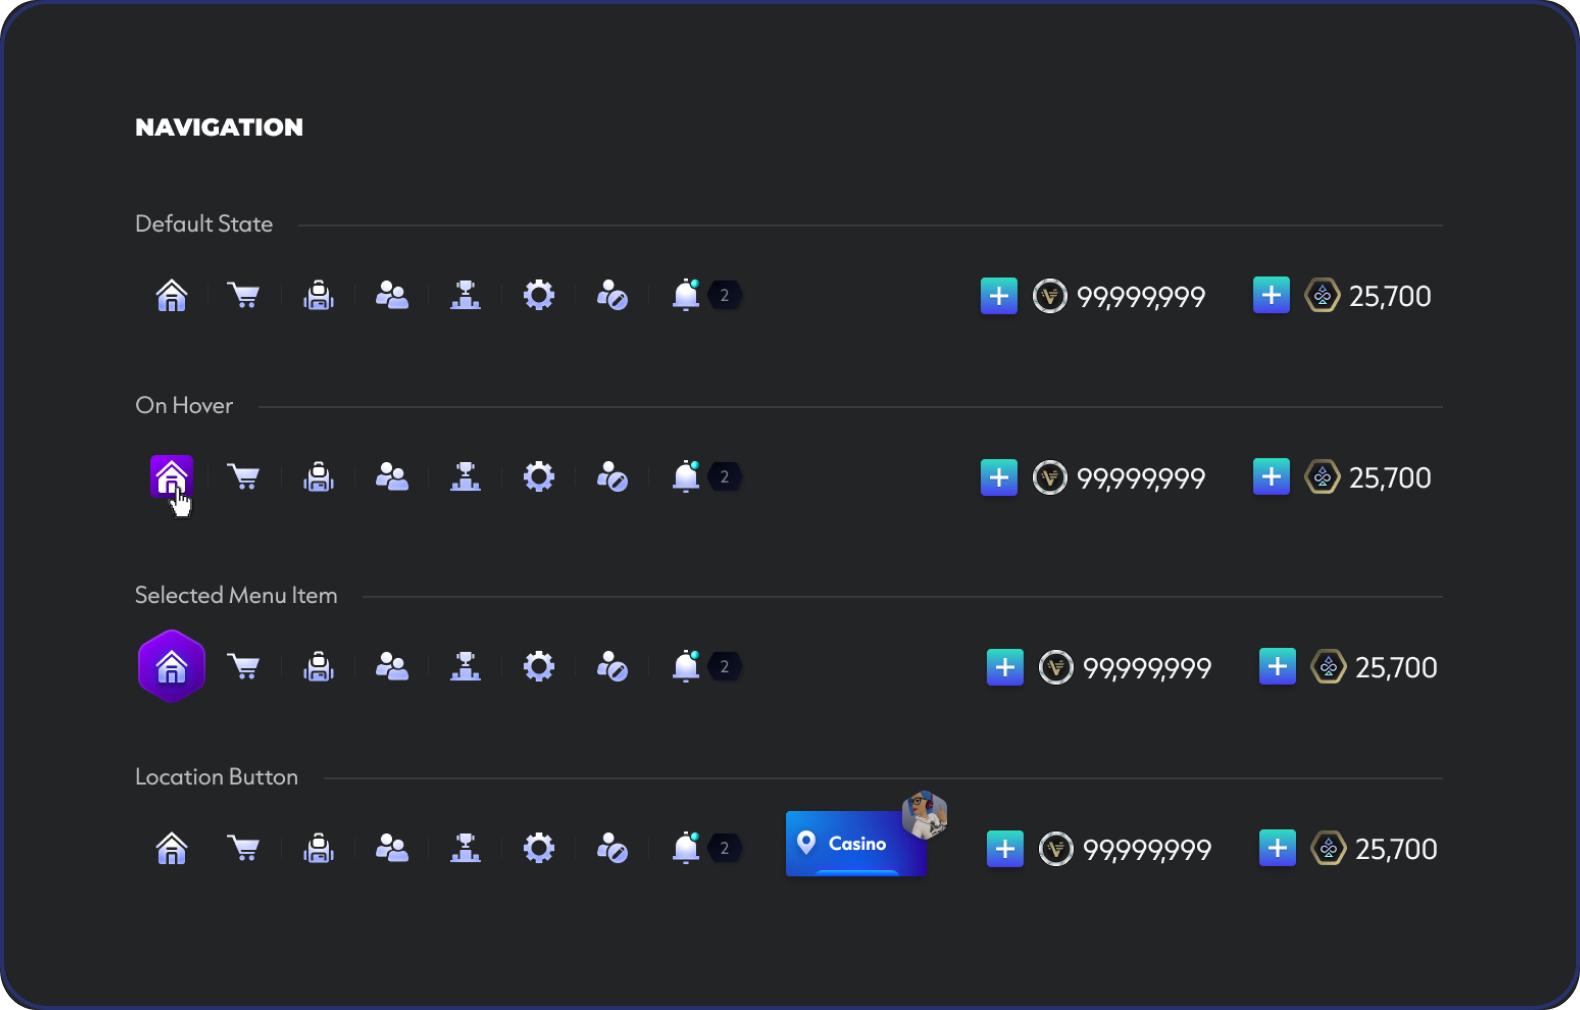Screen dimensions: 1580x1010
Task: Click the backpack inventory icon in On Hover row
Action: coord(318,477)
